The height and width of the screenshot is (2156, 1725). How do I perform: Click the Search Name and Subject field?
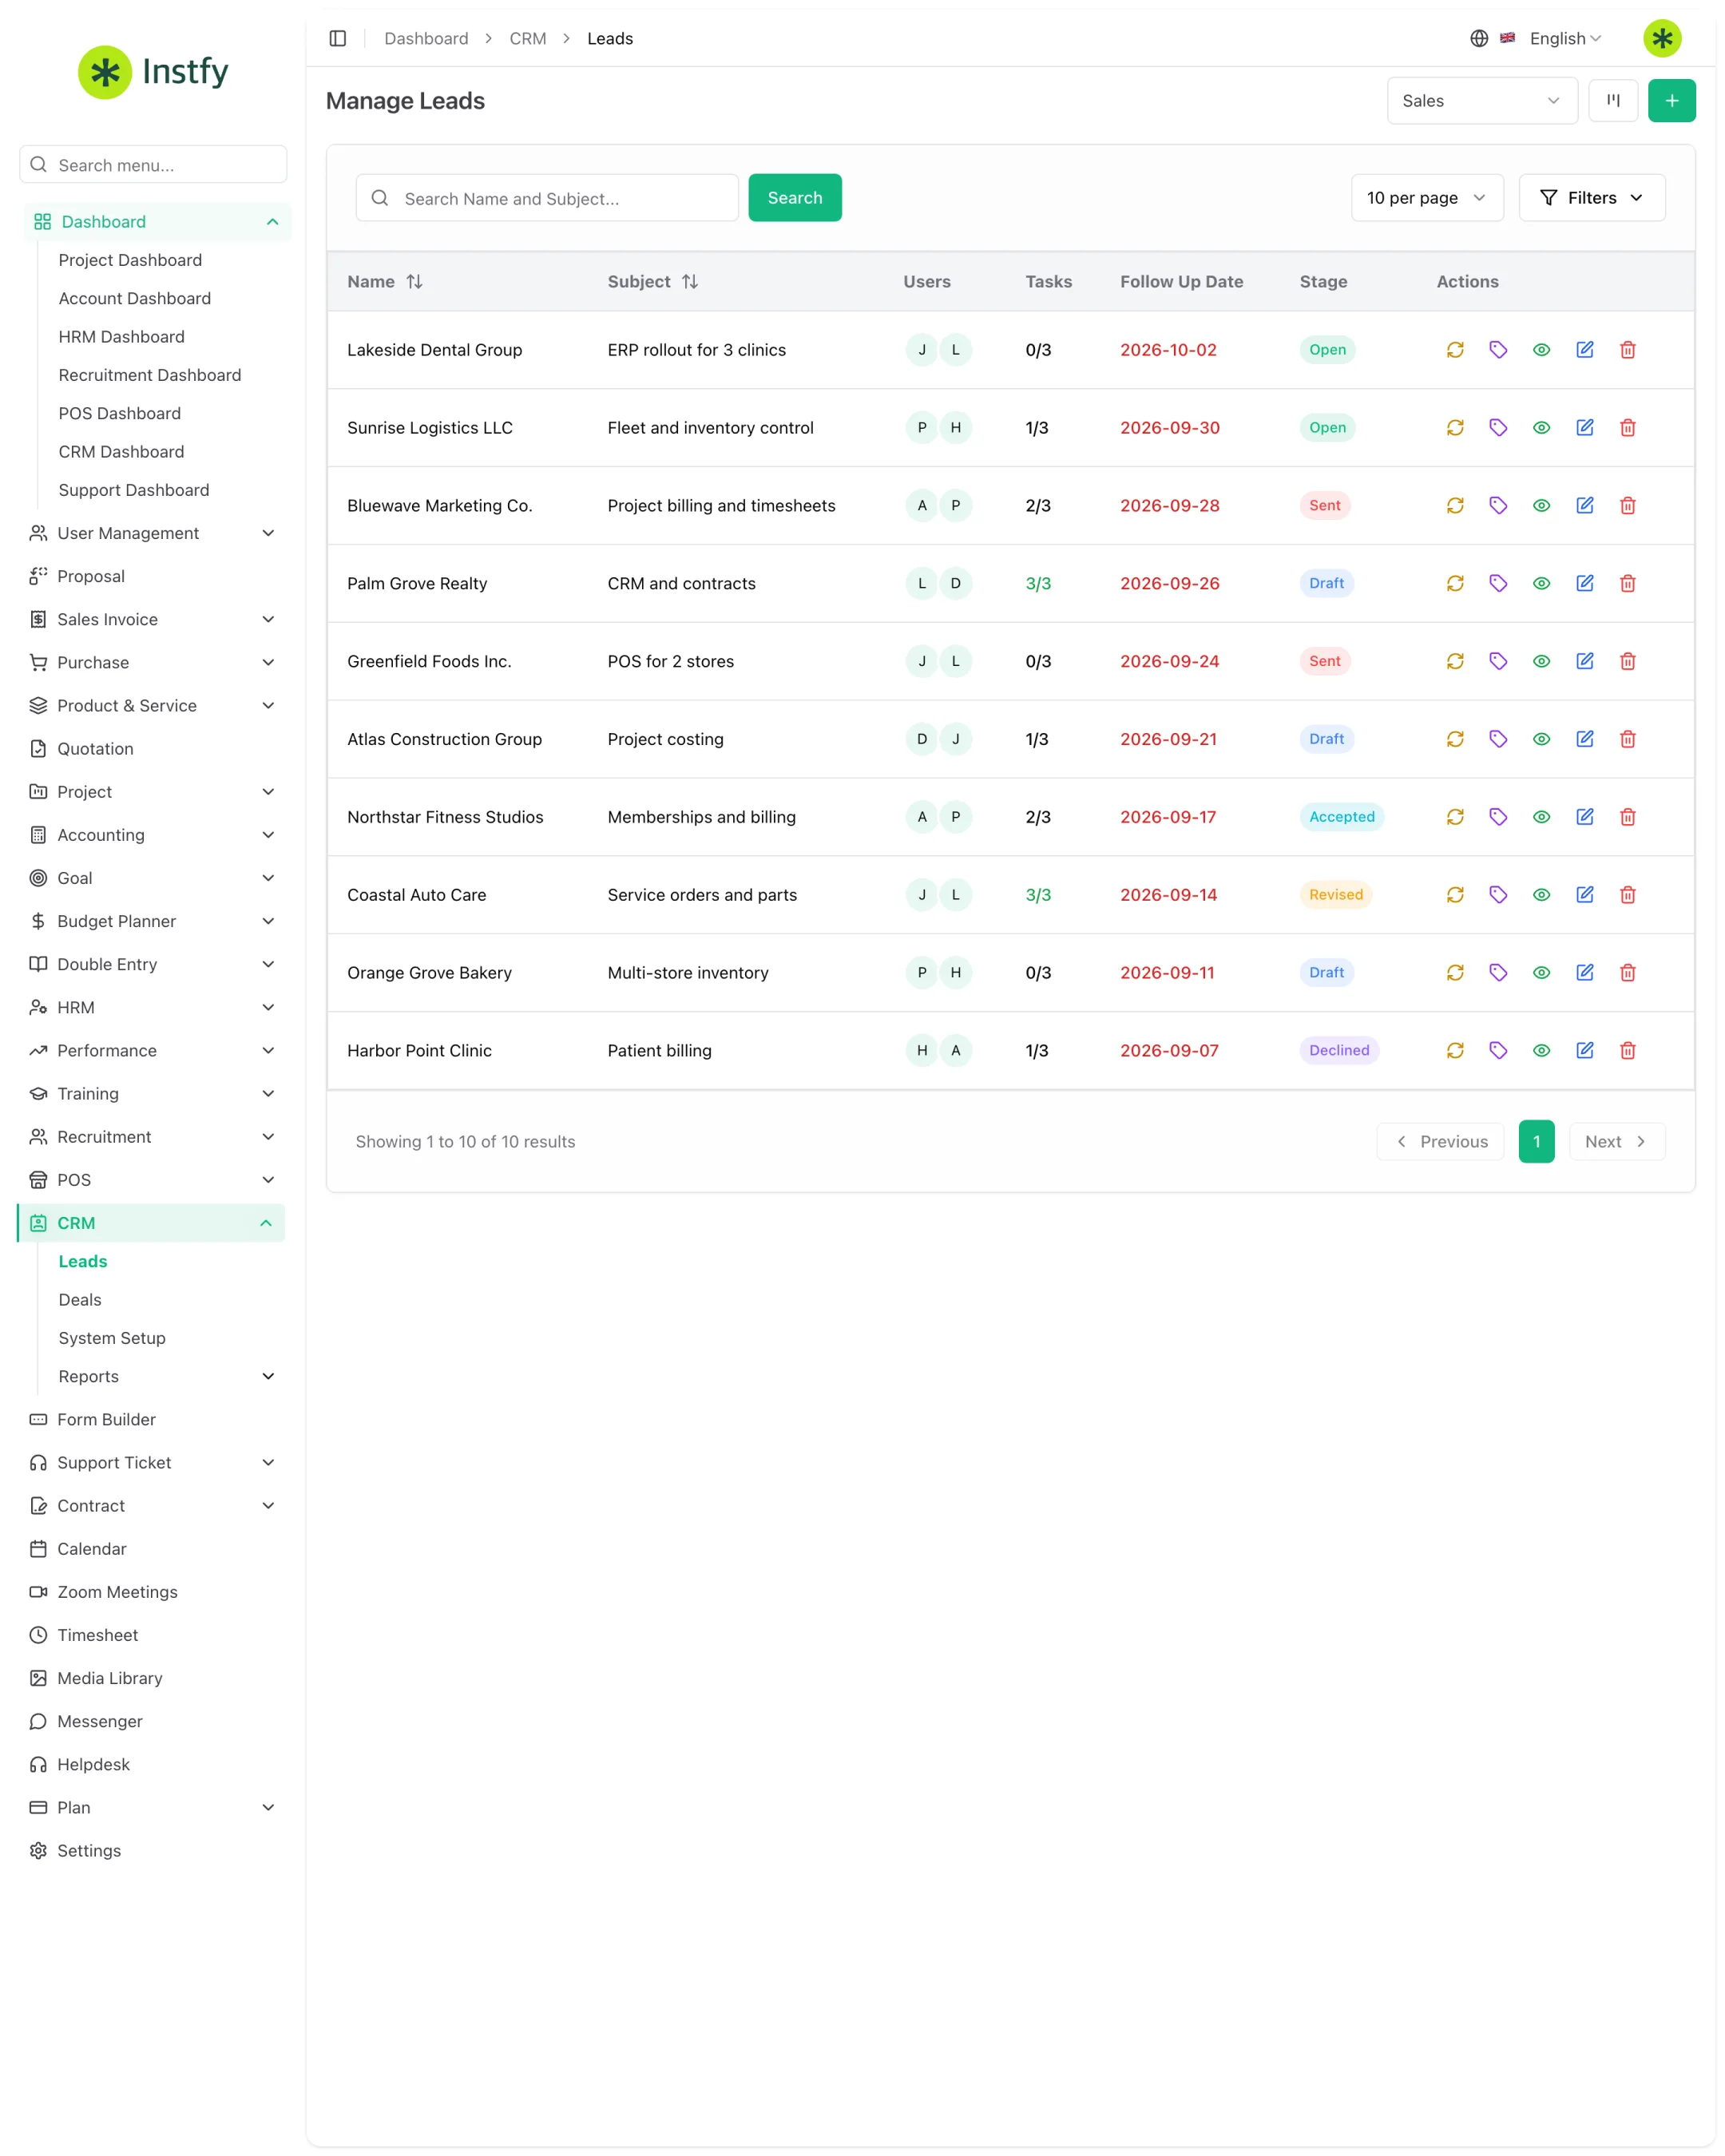(547, 198)
